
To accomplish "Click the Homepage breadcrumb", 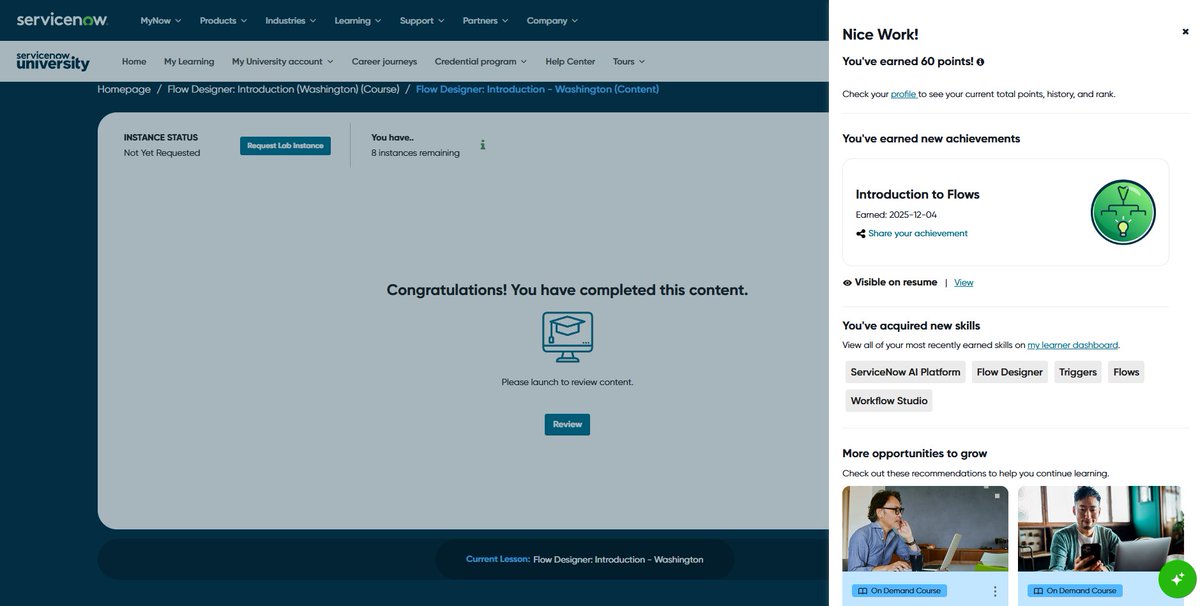I will coord(124,89).
